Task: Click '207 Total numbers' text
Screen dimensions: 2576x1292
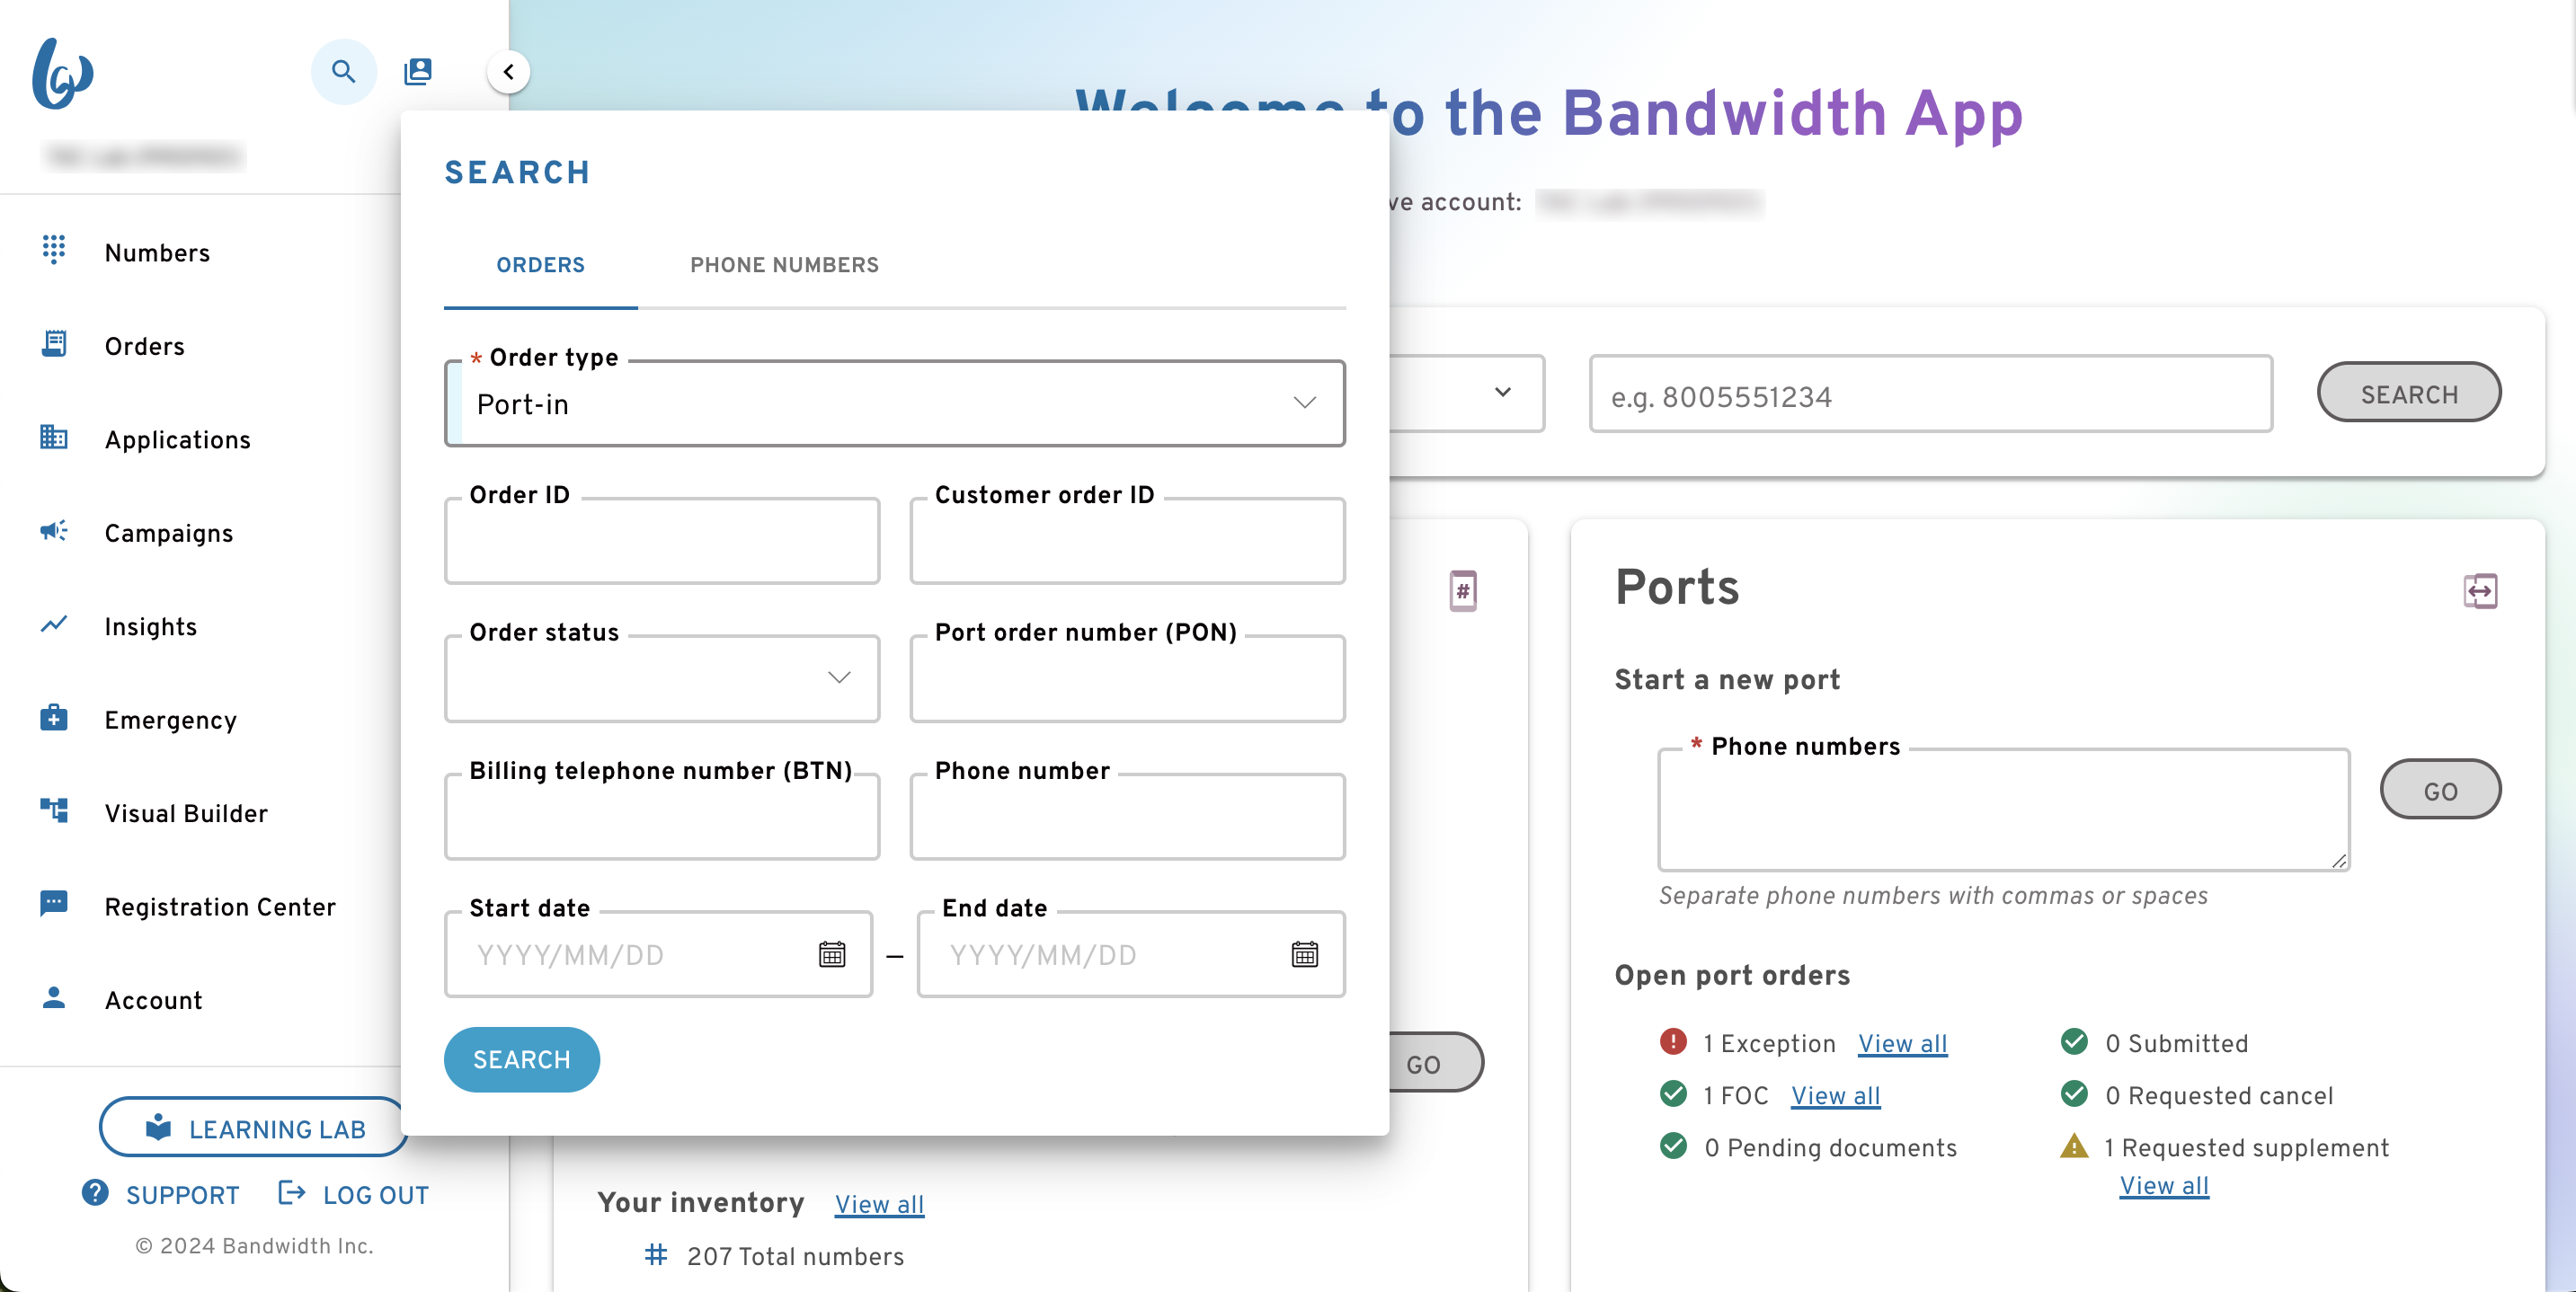Action: point(795,1257)
